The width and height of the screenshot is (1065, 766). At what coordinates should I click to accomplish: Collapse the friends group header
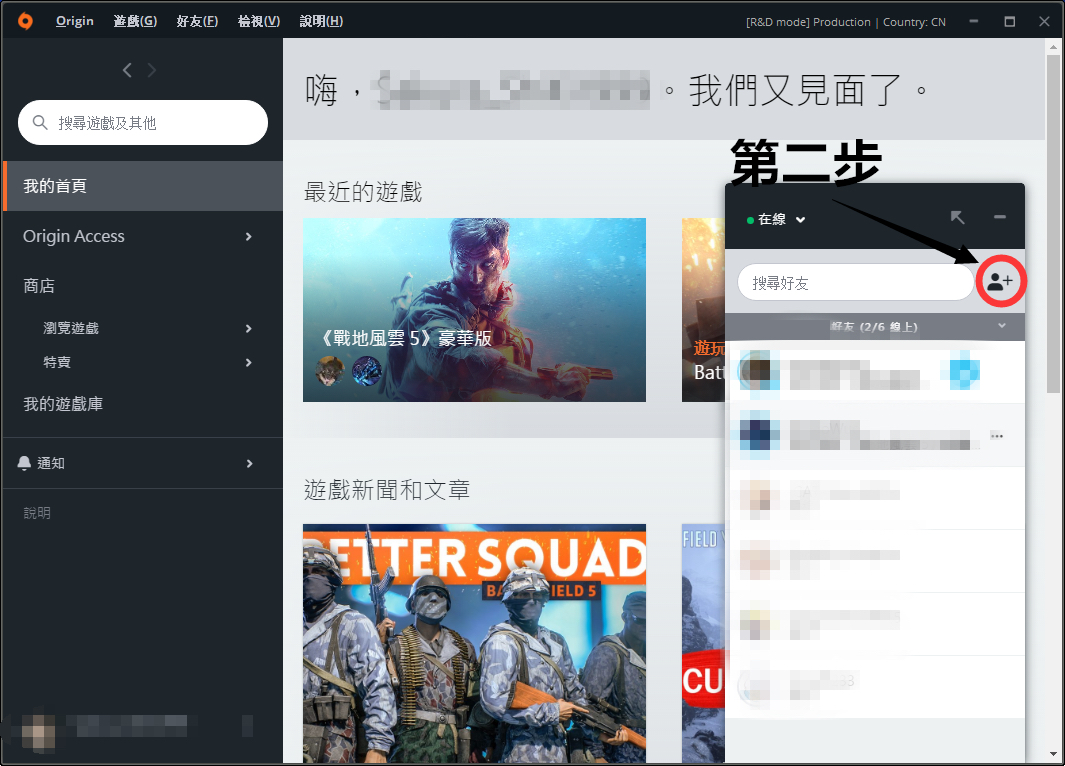875,327
